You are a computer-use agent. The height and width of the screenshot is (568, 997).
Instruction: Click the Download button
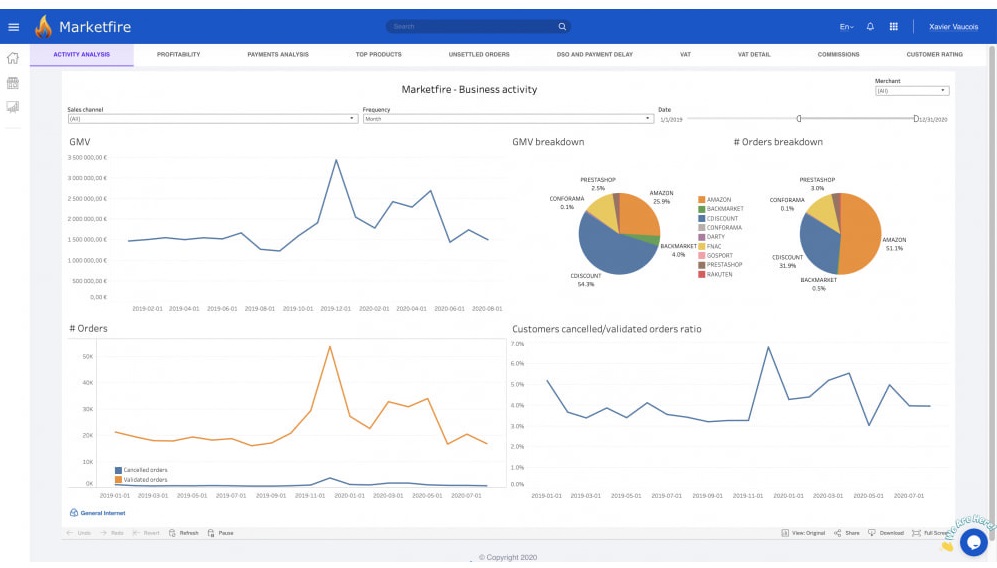click(886, 533)
